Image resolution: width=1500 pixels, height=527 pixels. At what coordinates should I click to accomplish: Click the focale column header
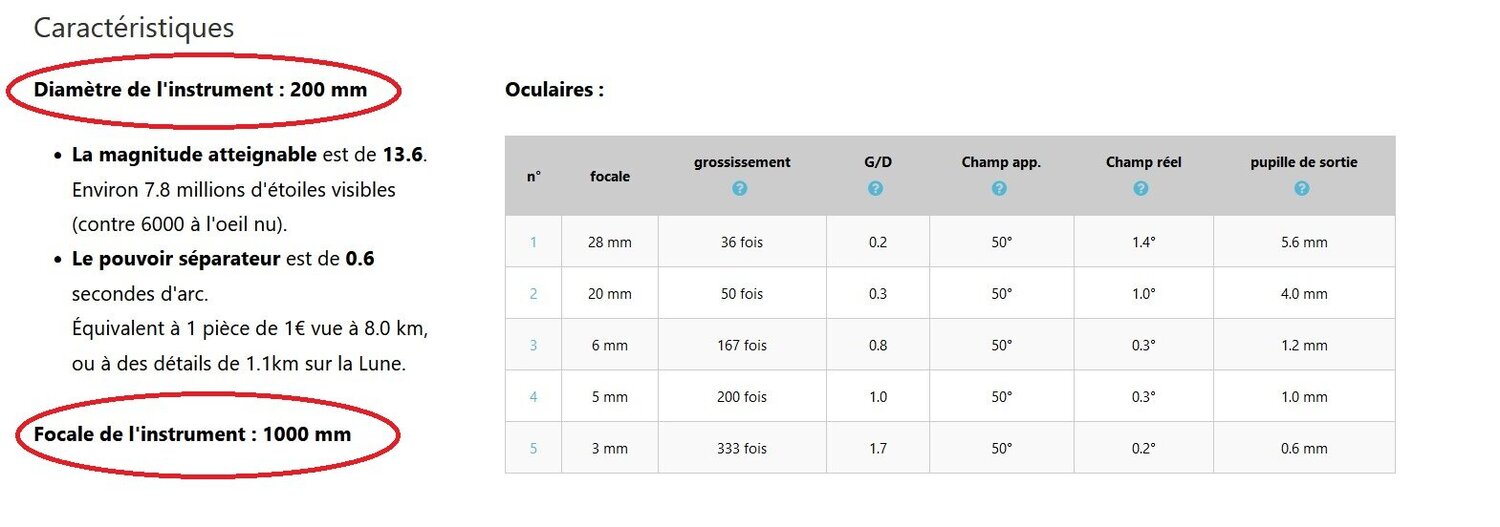pyautogui.click(x=610, y=176)
